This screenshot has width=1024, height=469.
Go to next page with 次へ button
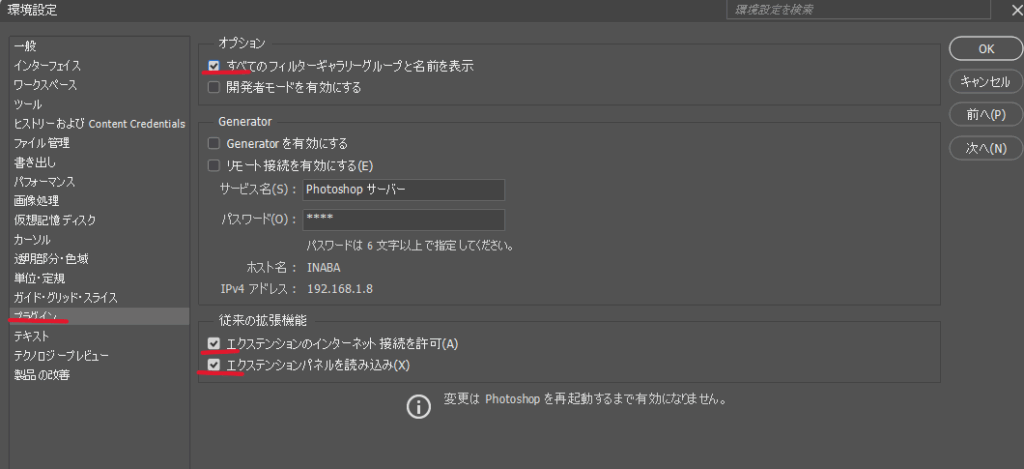pyautogui.click(x=985, y=148)
